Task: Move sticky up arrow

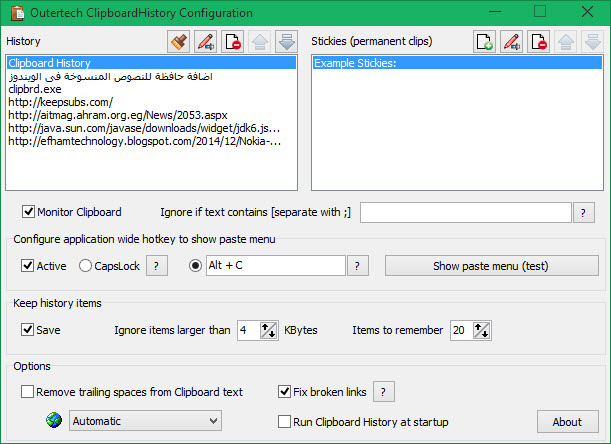Action: 565,41
